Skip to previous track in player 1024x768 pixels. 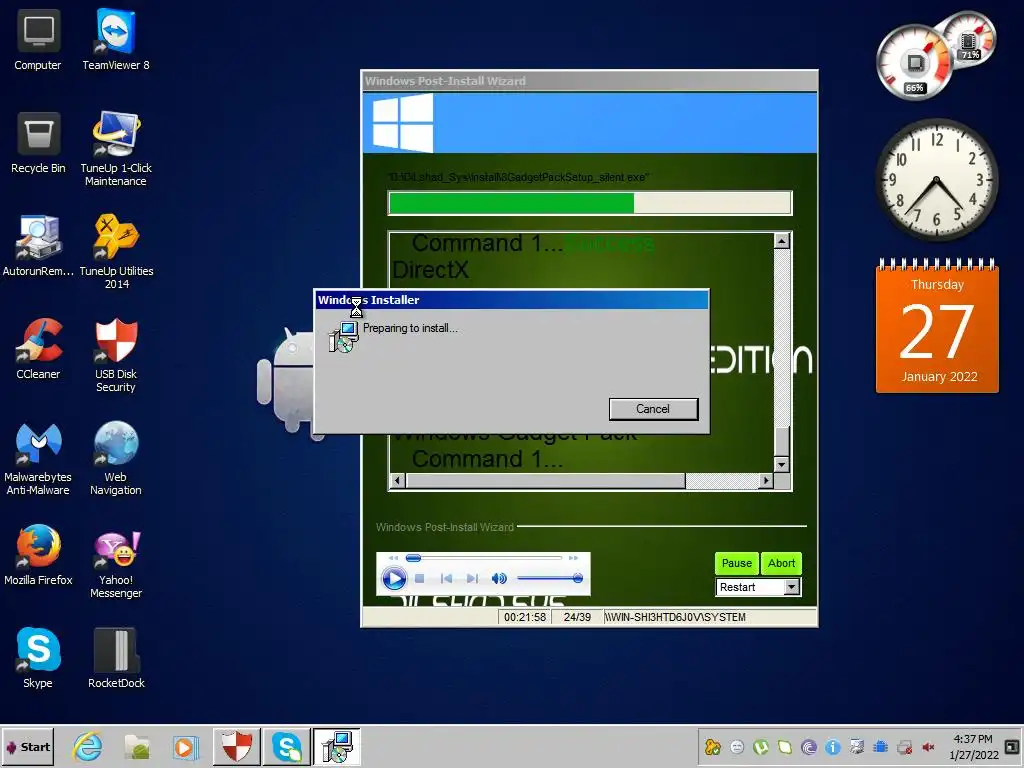(446, 579)
